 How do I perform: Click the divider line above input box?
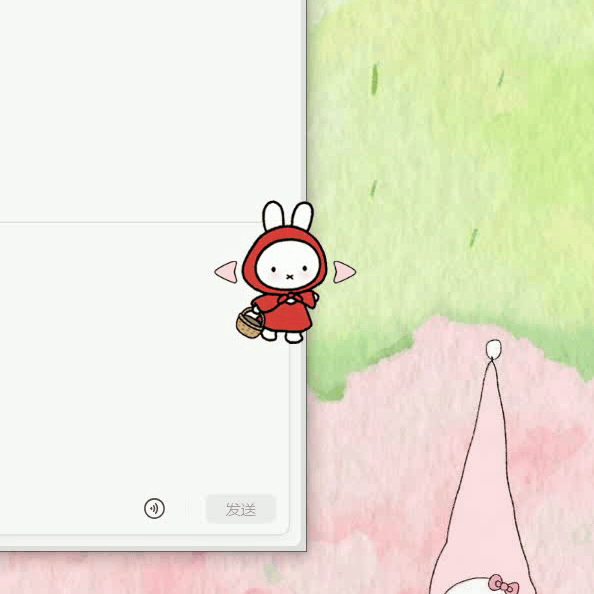pyautogui.click(x=129, y=223)
